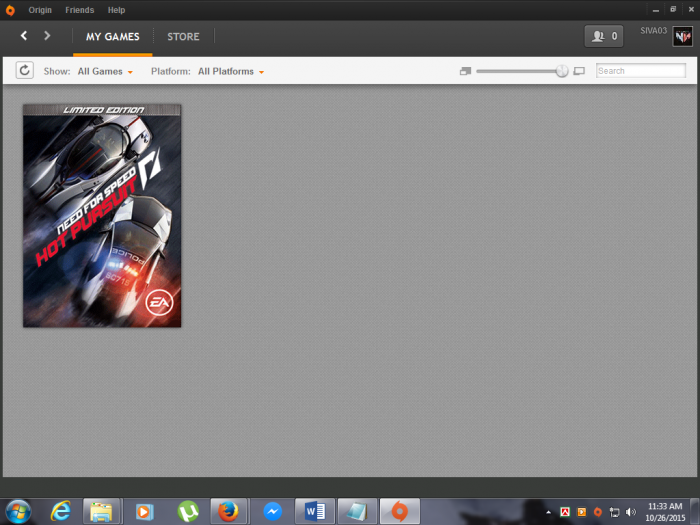Switch to the Store tab
The image size is (700, 525).
tap(183, 37)
